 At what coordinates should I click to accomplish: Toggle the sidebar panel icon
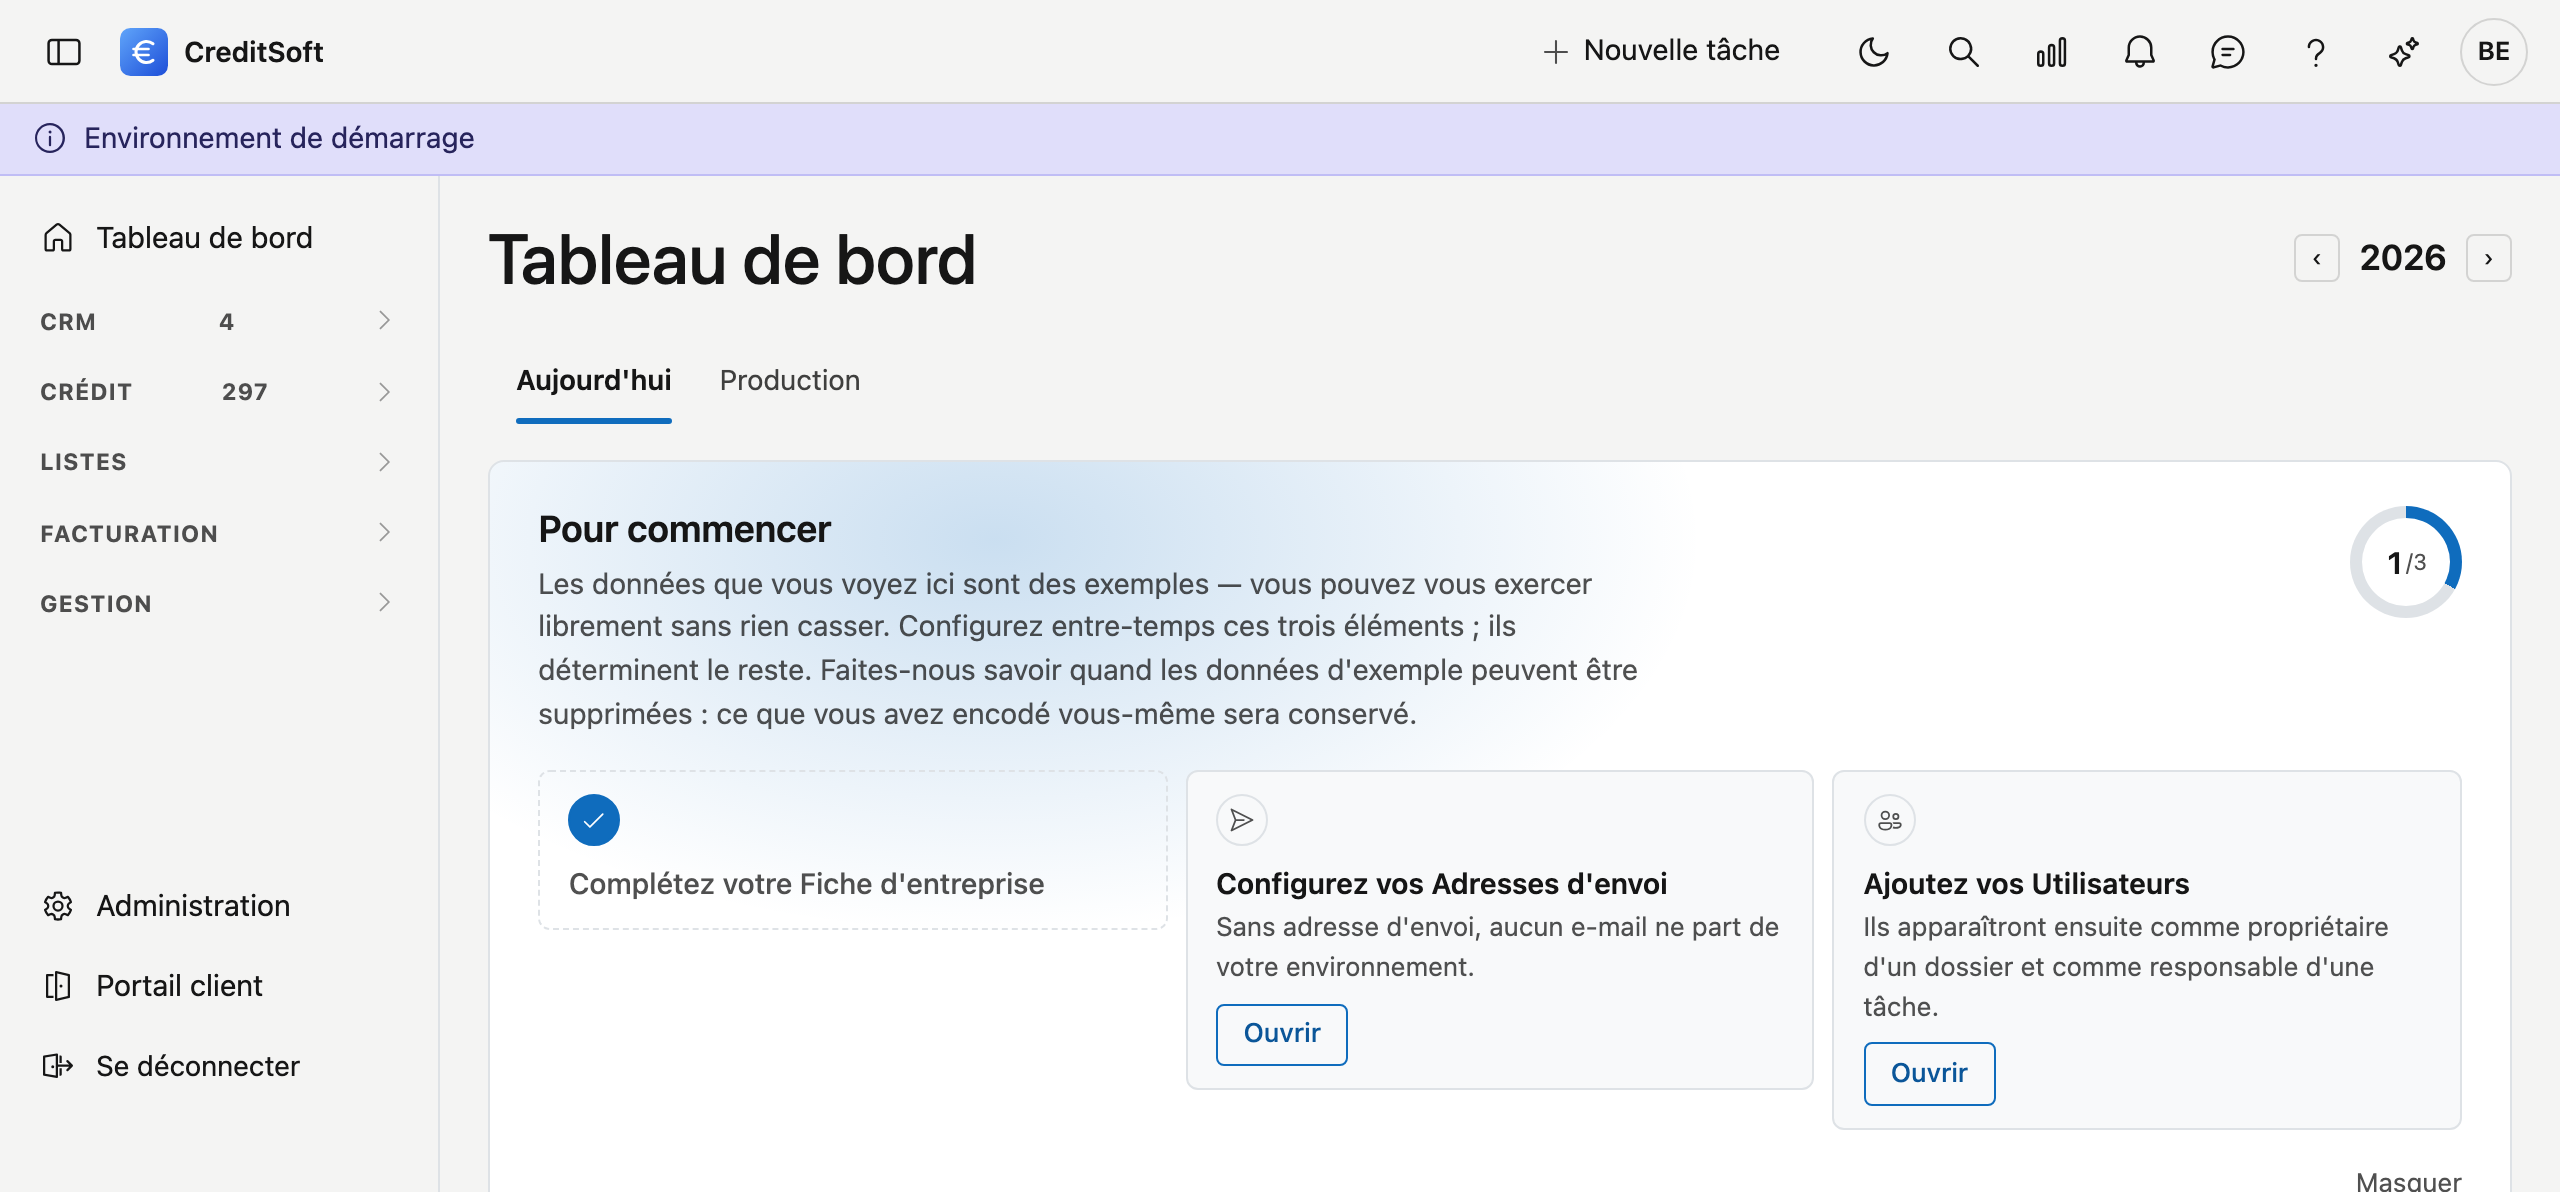pyautogui.click(x=64, y=52)
